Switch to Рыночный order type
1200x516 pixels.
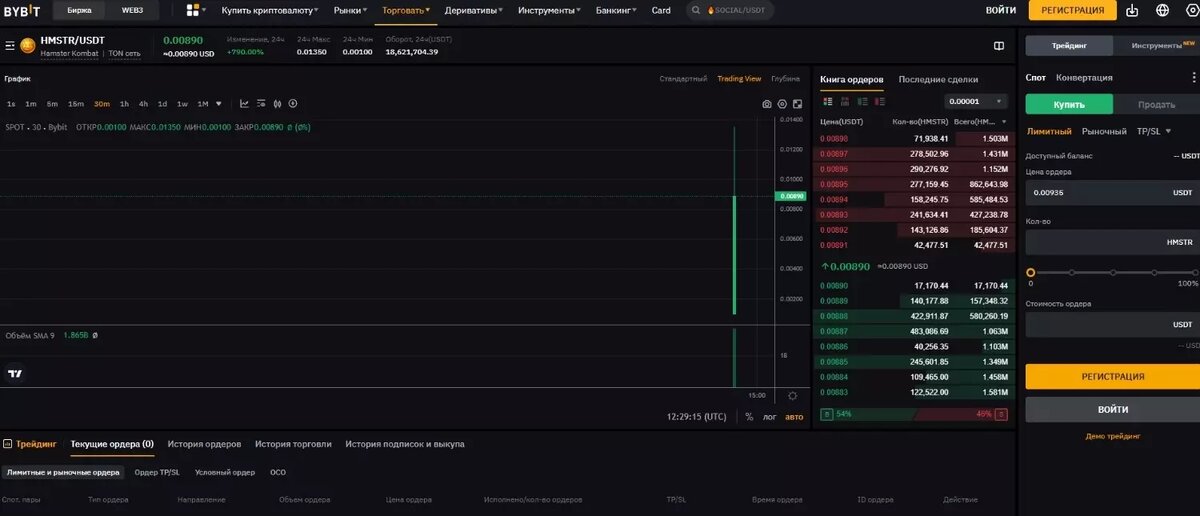[x=1104, y=131]
